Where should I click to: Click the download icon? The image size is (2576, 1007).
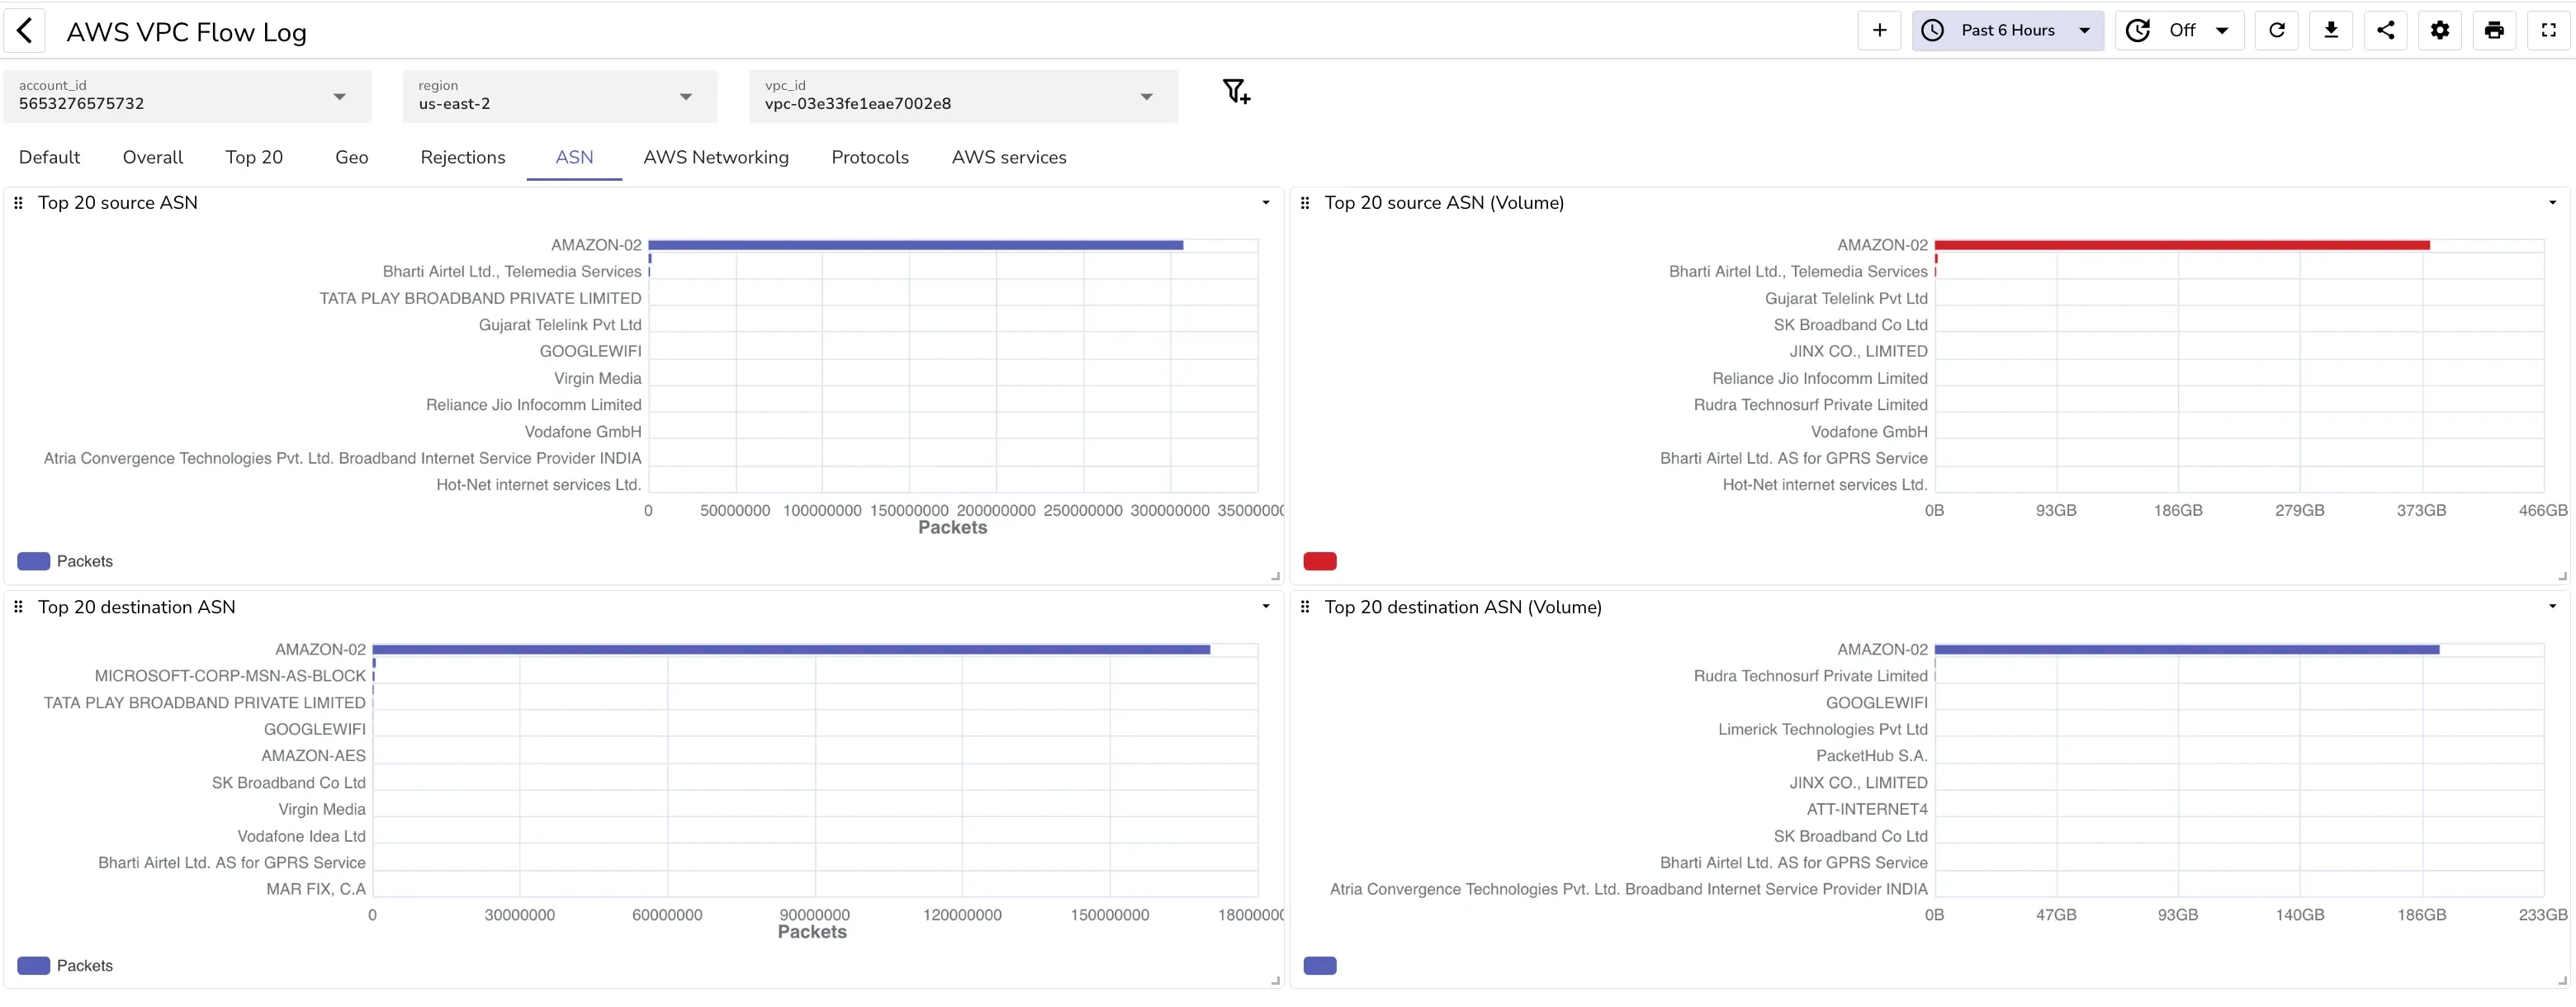(x=2331, y=31)
